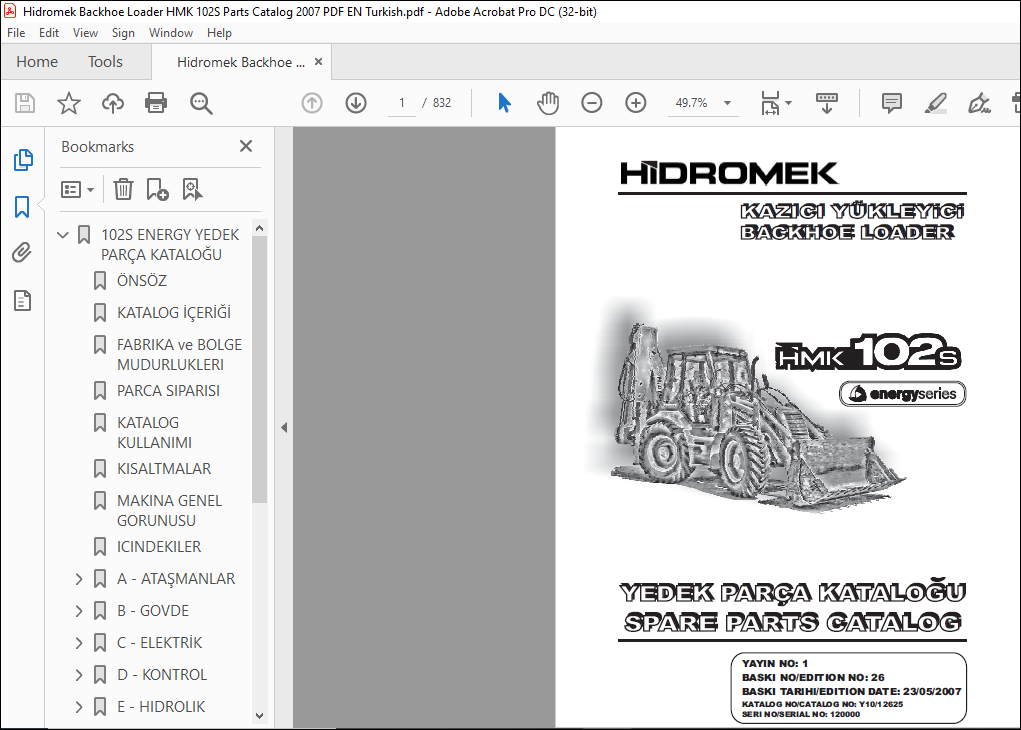Add a new bookmark icon
The image size is (1021, 730).
pyautogui.click(x=158, y=190)
